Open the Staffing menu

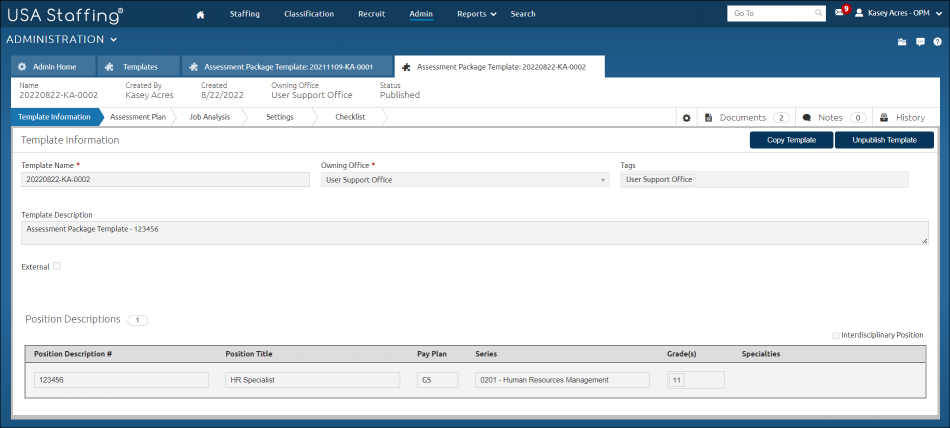click(245, 14)
